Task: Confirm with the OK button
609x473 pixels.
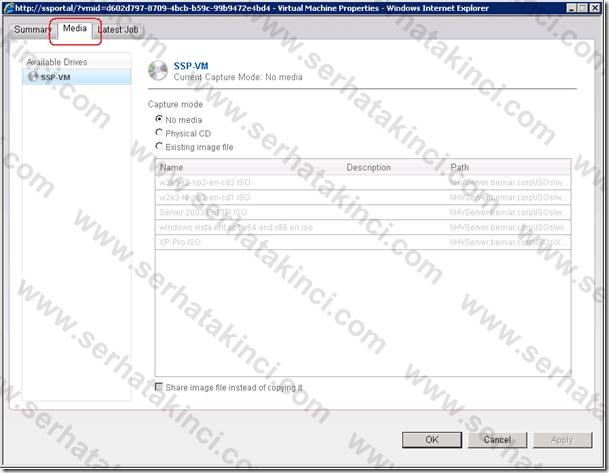Action: point(432,440)
